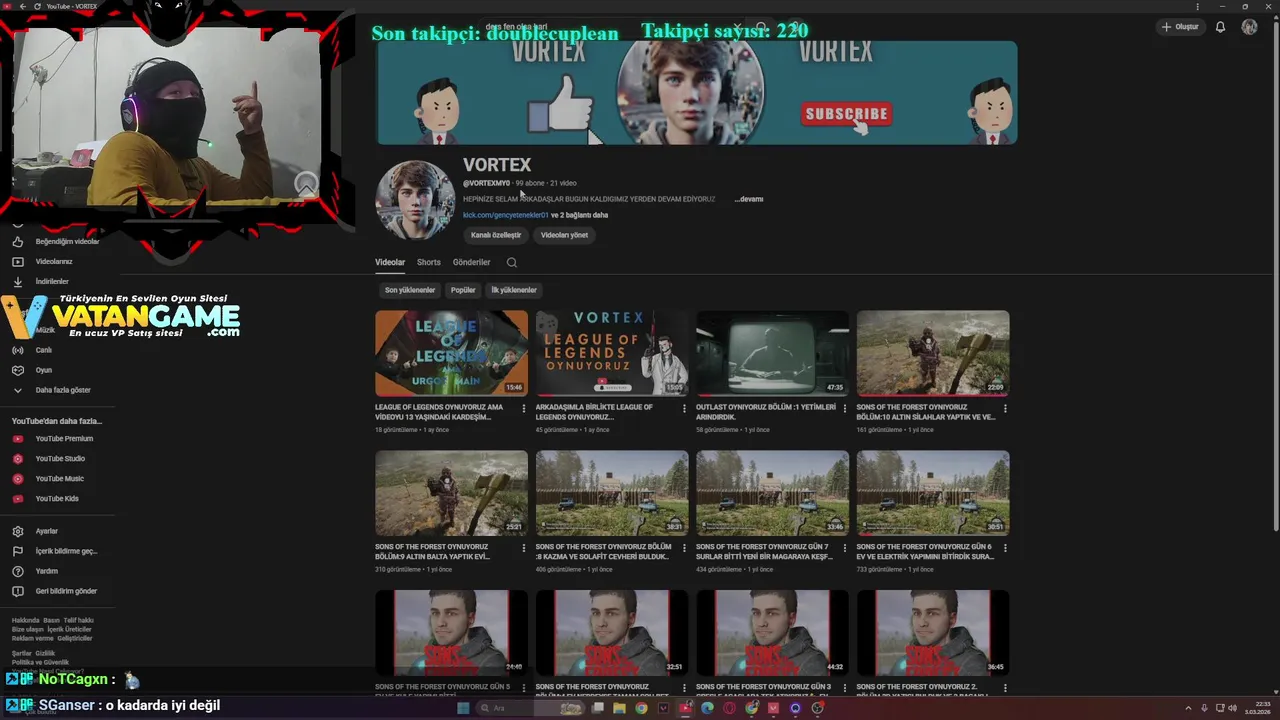Click the Ayarlar gear icon
The width and height of the screenshot is (1280, 720).
pyautogui.click(x=17, y=531)
